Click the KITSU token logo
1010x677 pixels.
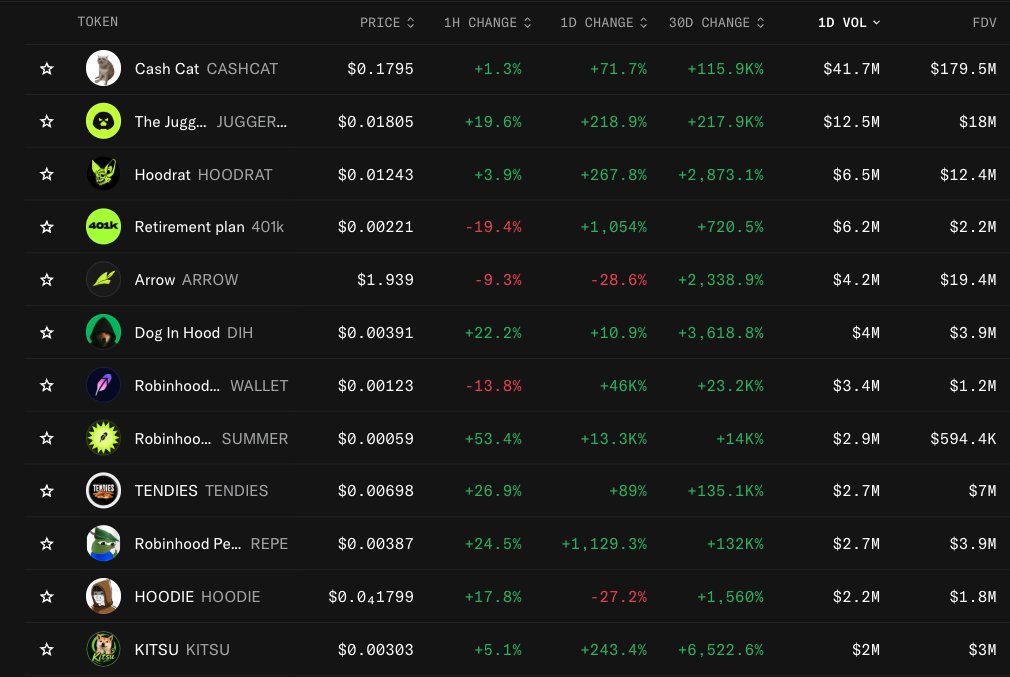103,649
